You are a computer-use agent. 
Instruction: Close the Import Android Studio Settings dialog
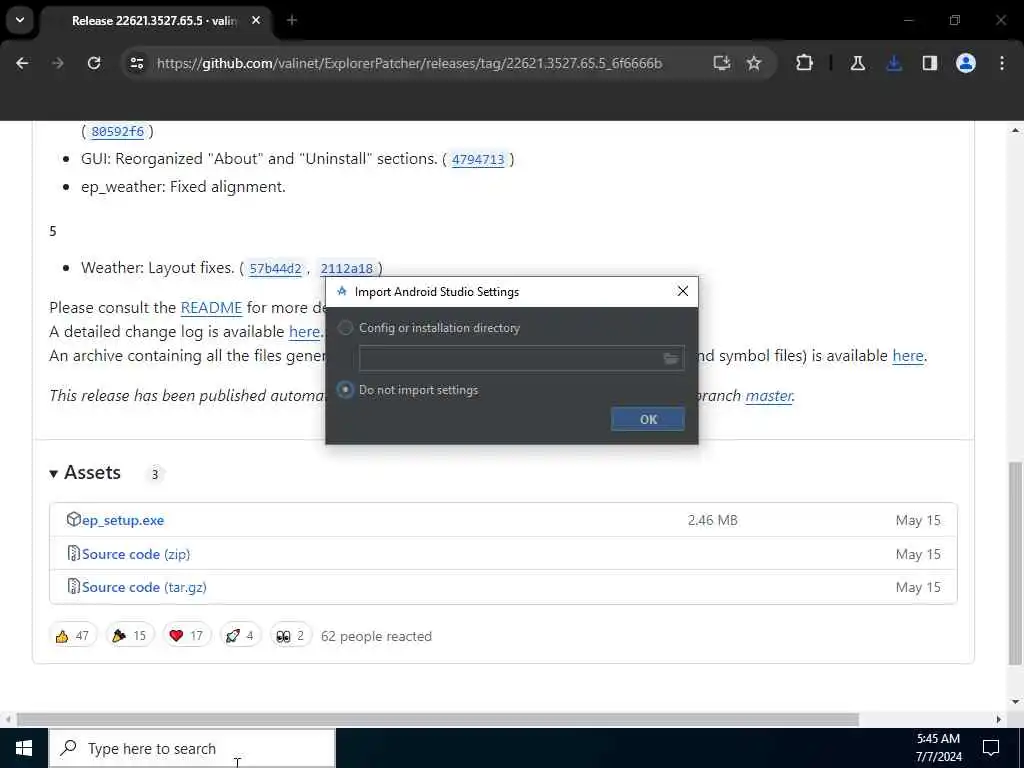coord(682,291)
